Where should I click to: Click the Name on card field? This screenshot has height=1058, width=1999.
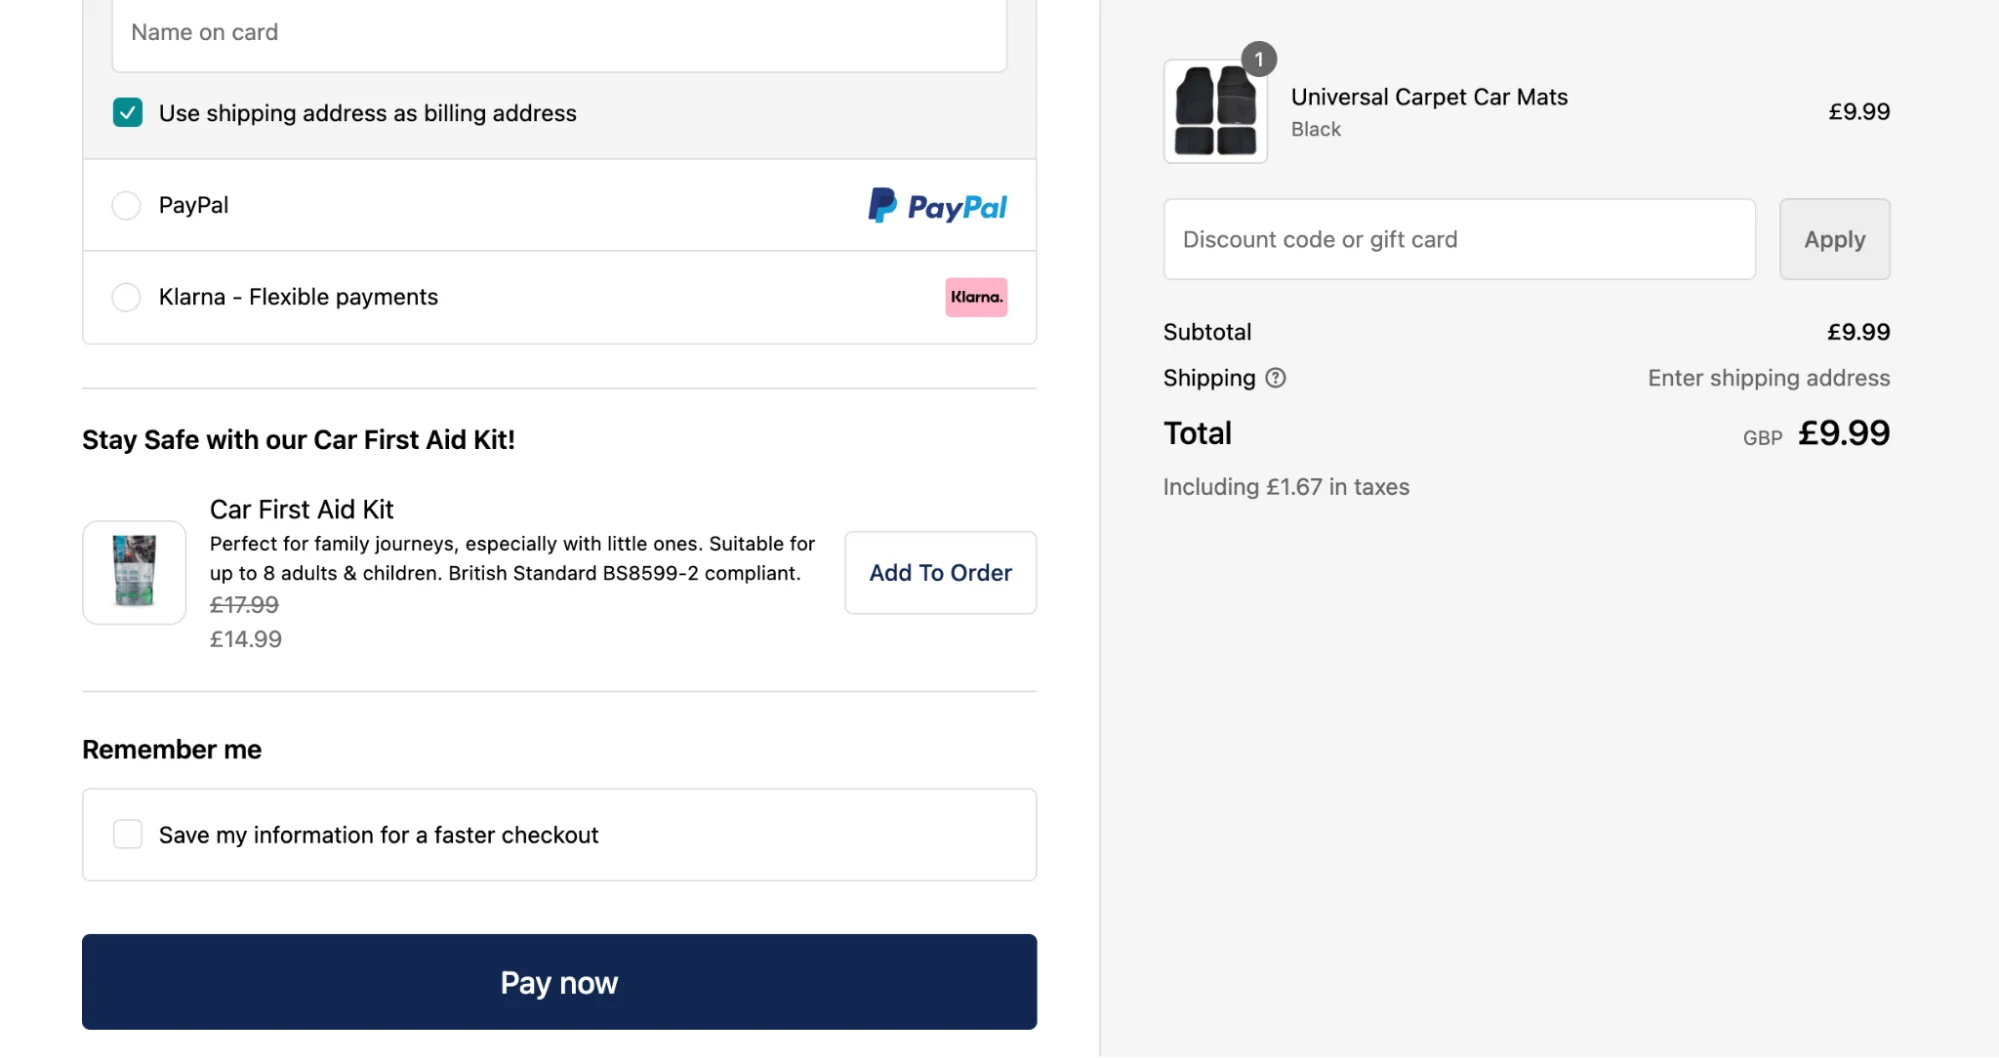(x=559, y=33)
